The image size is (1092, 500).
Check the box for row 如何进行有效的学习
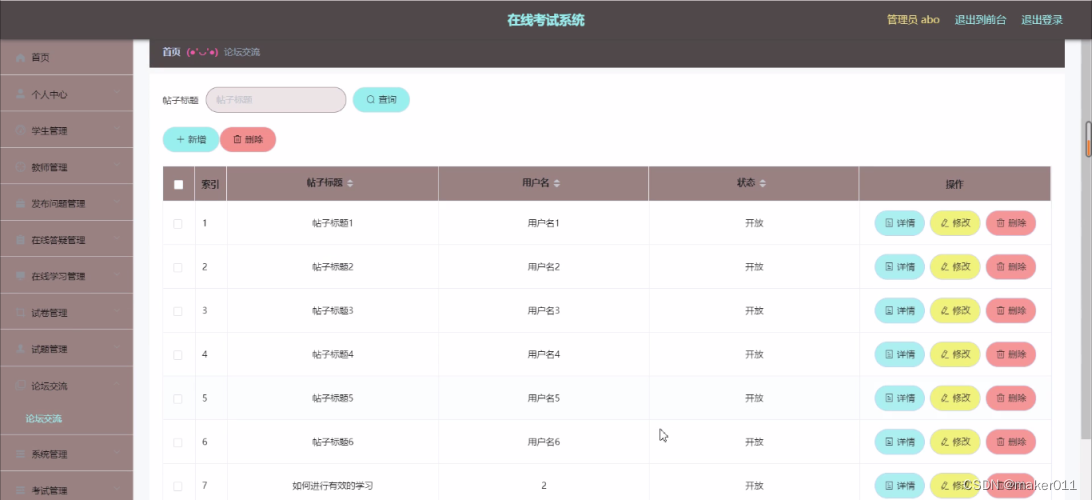click(x=178, y=486)
